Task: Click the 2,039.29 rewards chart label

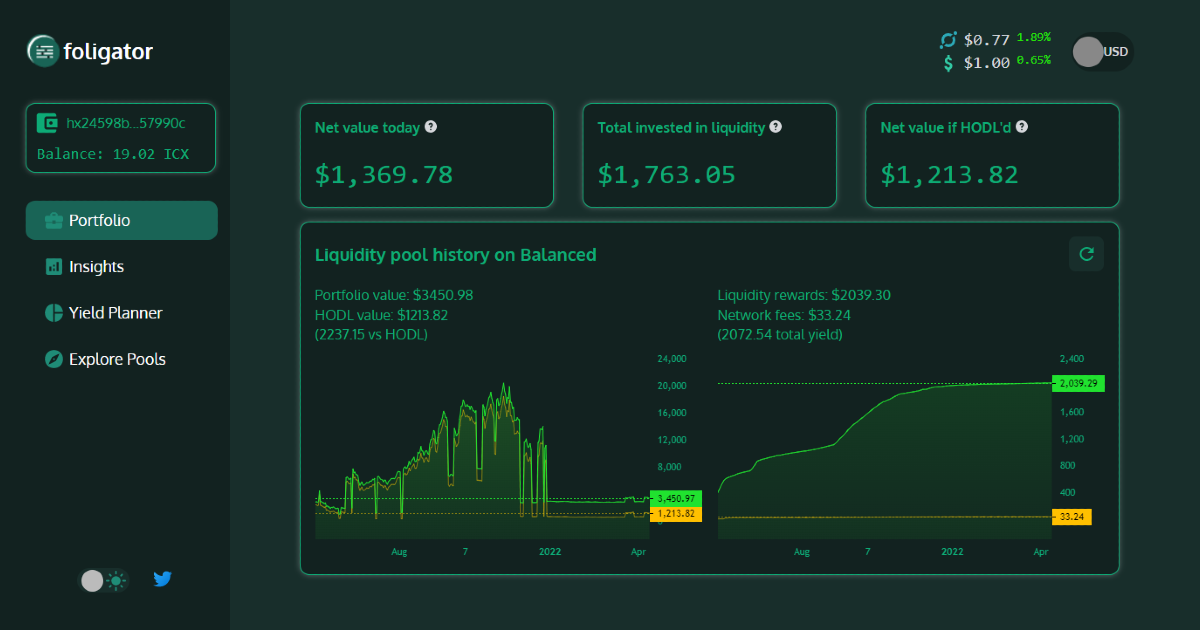Action: (1078, 383)
